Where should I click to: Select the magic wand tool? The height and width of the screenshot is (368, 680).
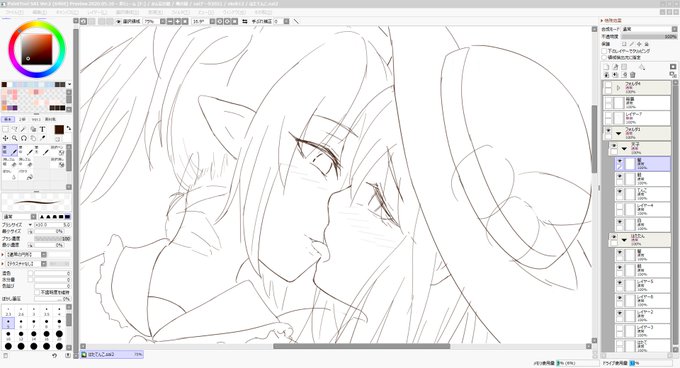click(x=24, y=129)
